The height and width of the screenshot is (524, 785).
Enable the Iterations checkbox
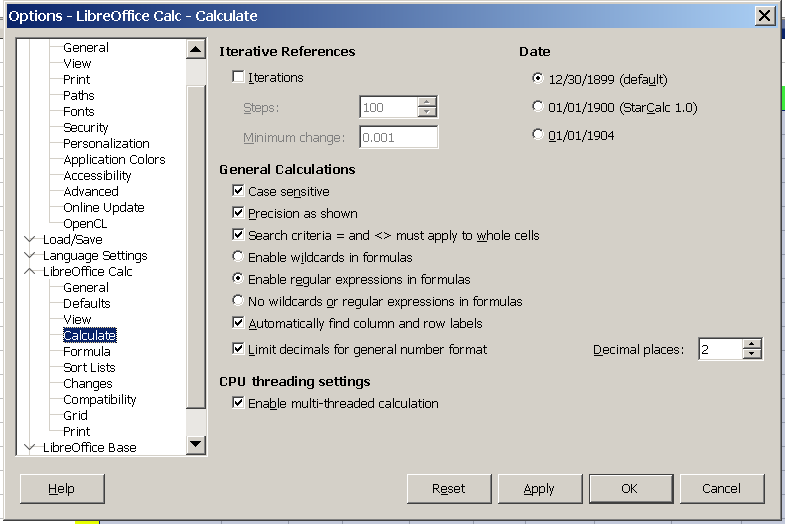(x=238, y=77)
